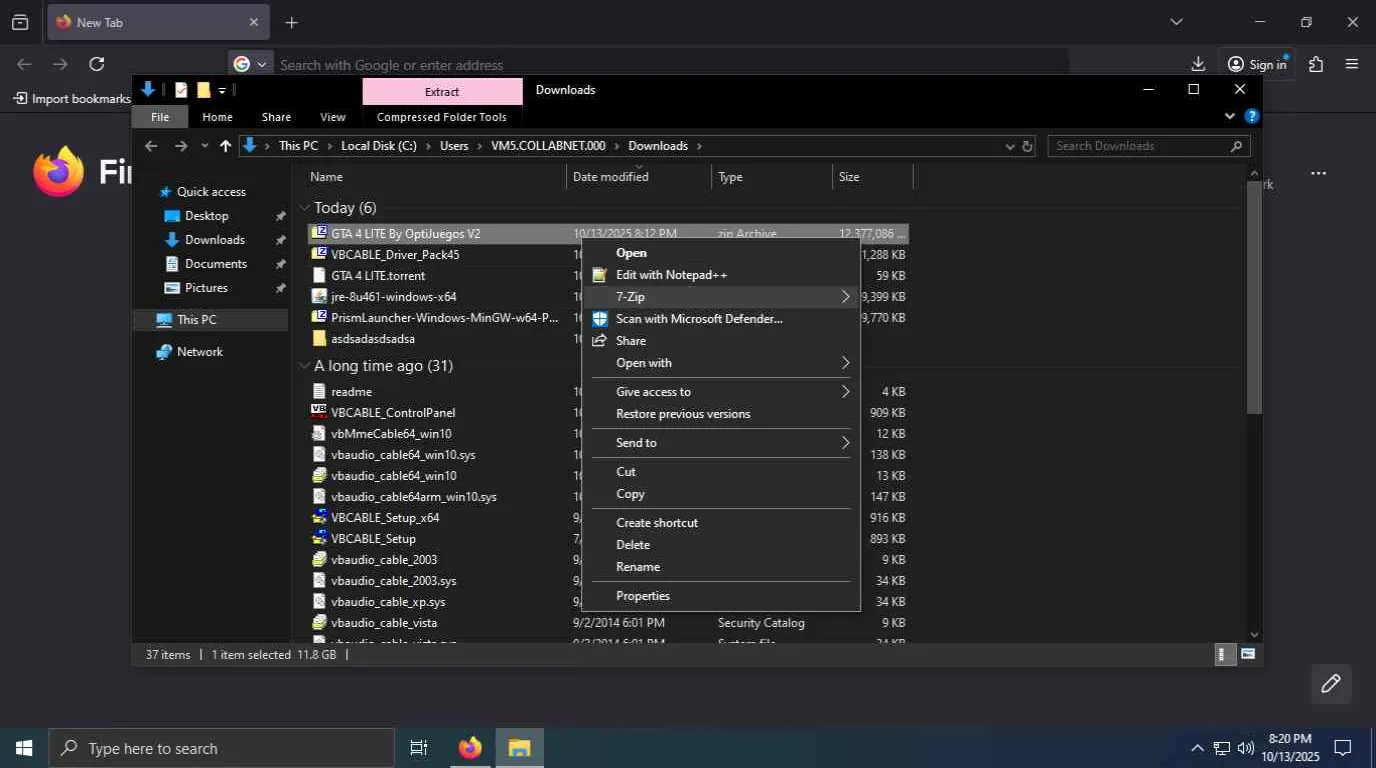Click Sign in button in Firefox
Viewport: 1376px width, 768px height.
(x=1256, y=64)
